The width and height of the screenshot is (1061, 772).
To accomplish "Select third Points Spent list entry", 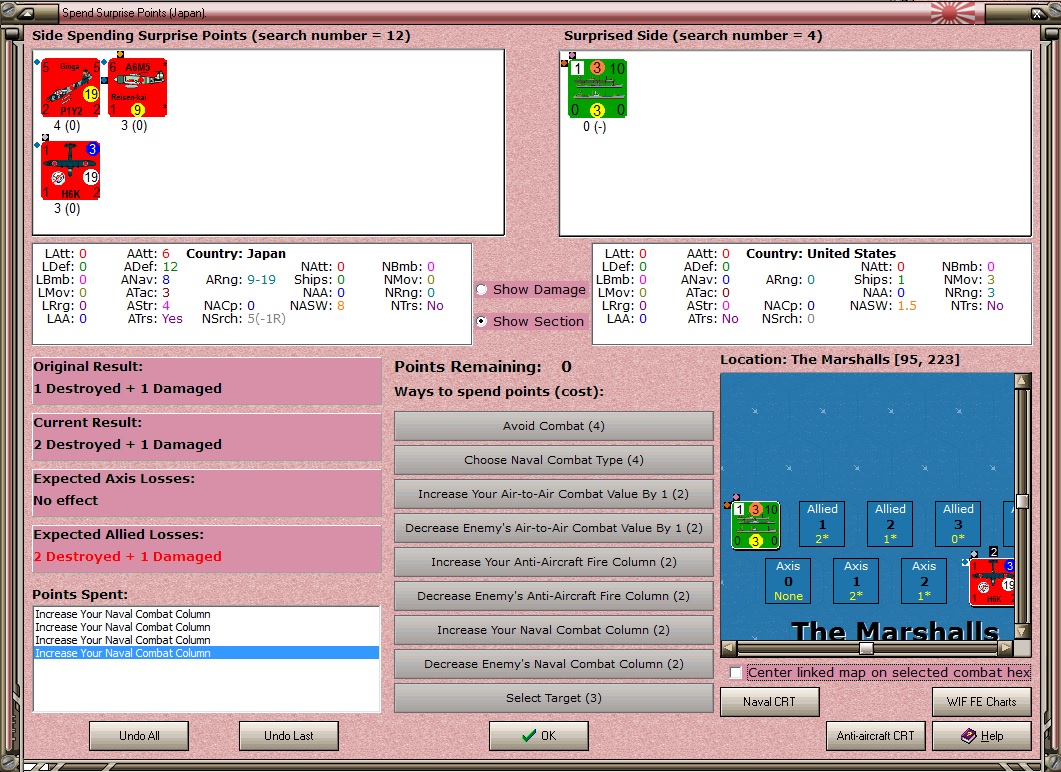I will point(206,640).
